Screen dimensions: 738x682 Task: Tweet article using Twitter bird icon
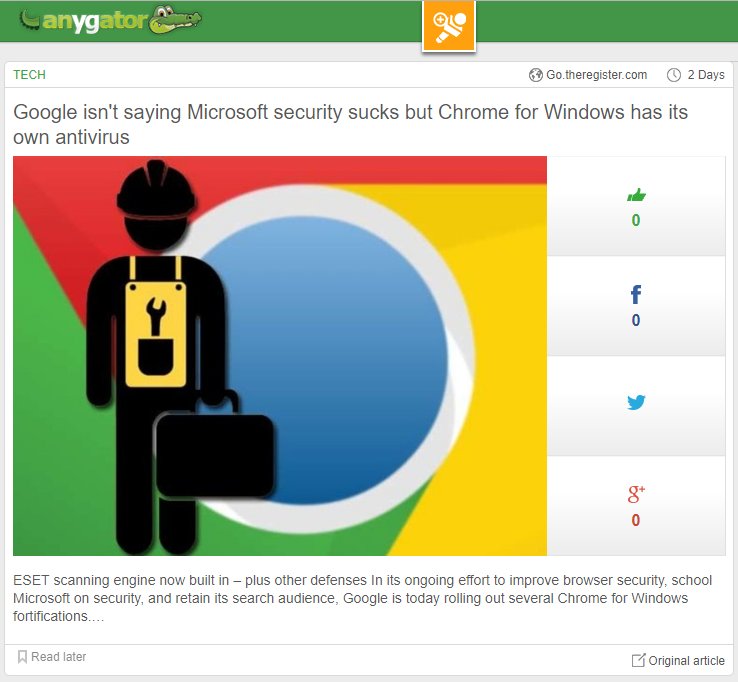[x=636, y=402]
